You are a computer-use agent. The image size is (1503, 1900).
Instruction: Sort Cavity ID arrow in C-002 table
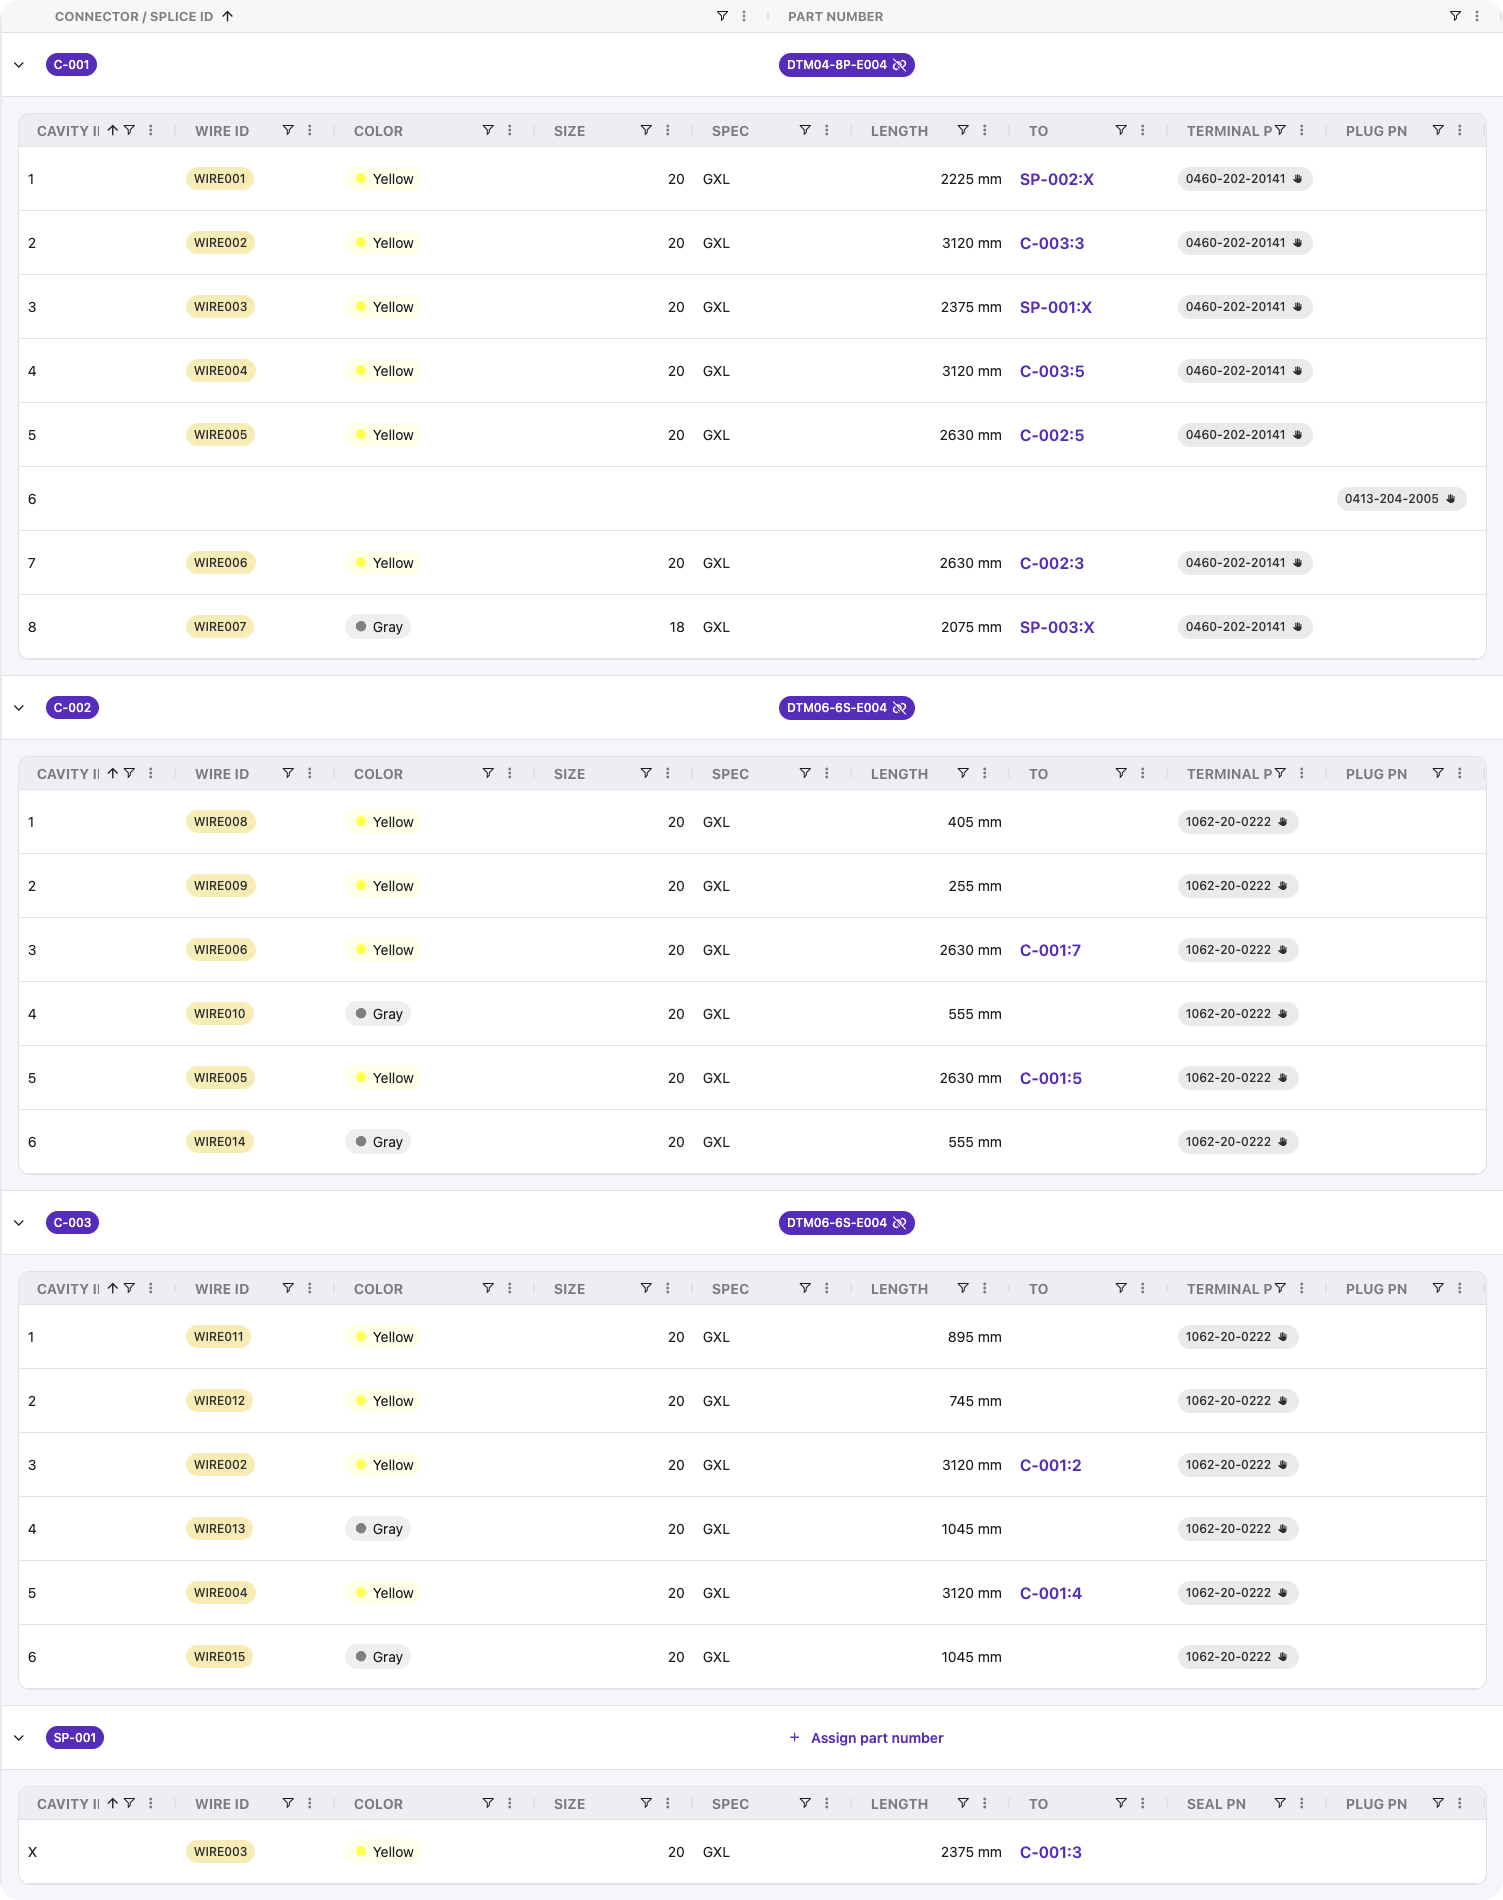coord(113,773)
